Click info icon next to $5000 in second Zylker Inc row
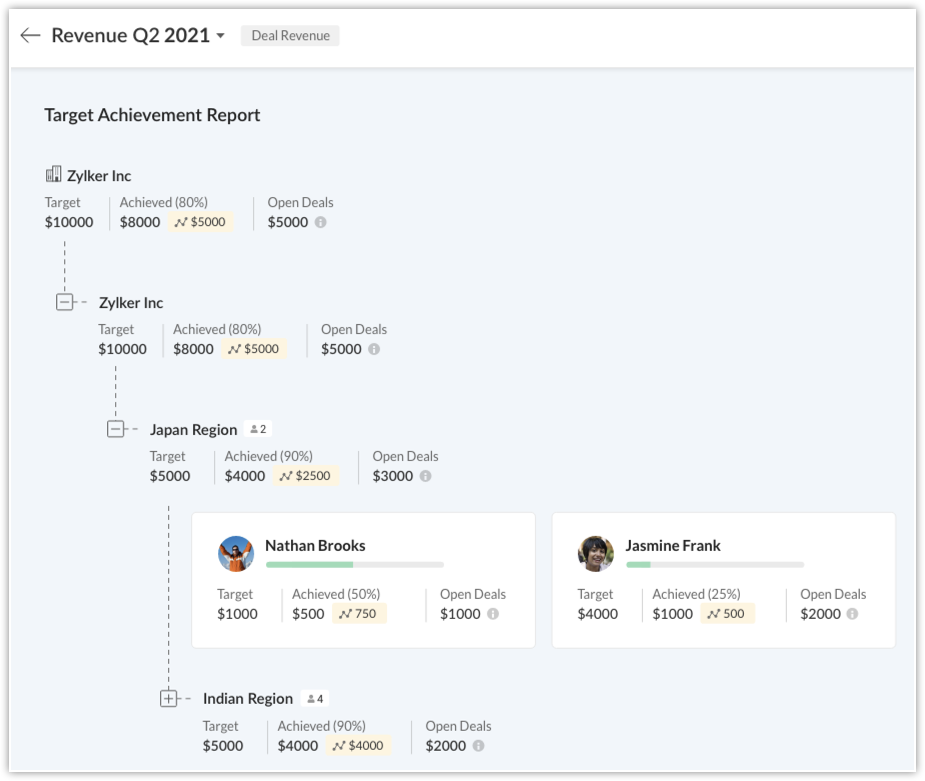925x781 pixels. coord(374,349)
